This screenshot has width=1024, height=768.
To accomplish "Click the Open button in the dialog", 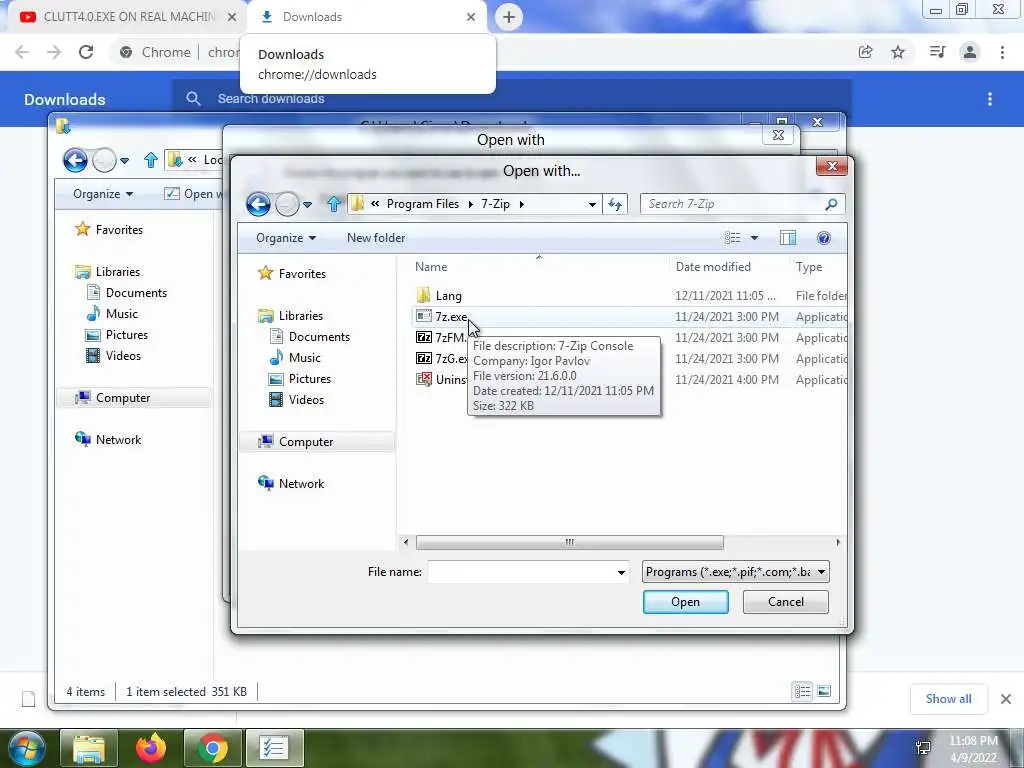I will pos(685,601).
